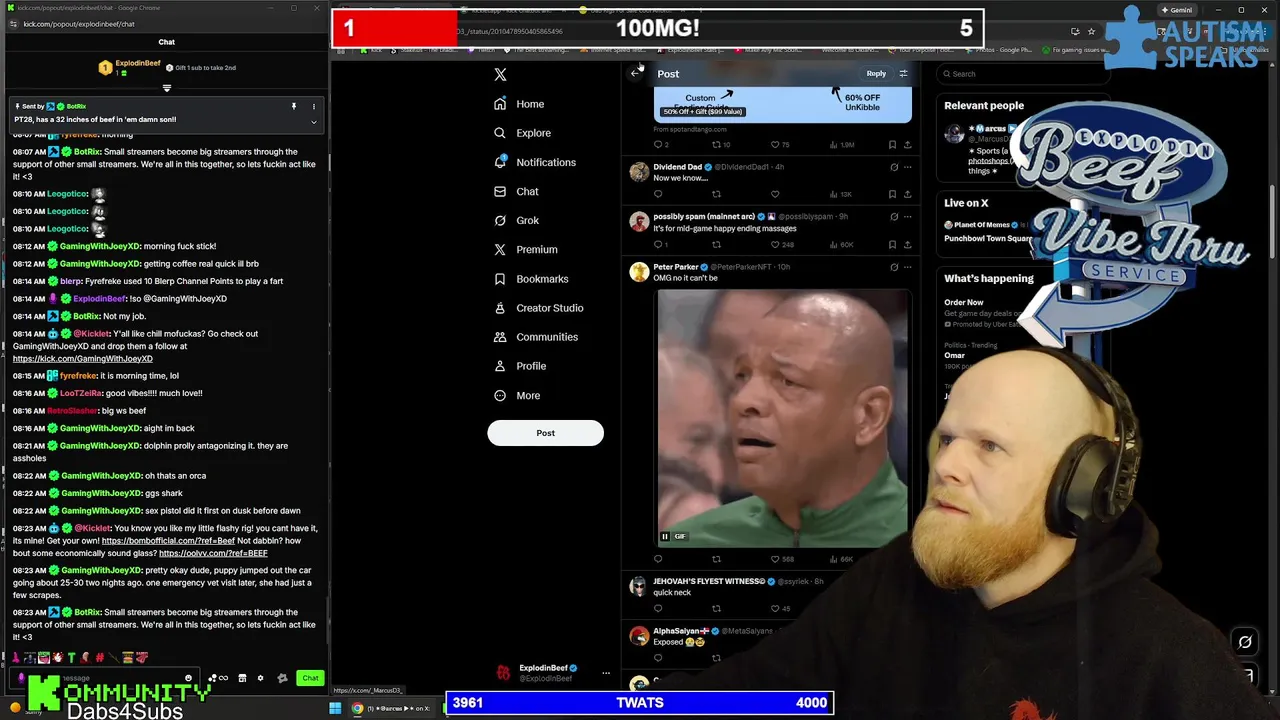Open more options on Peter Parker reply

point(907,267)
